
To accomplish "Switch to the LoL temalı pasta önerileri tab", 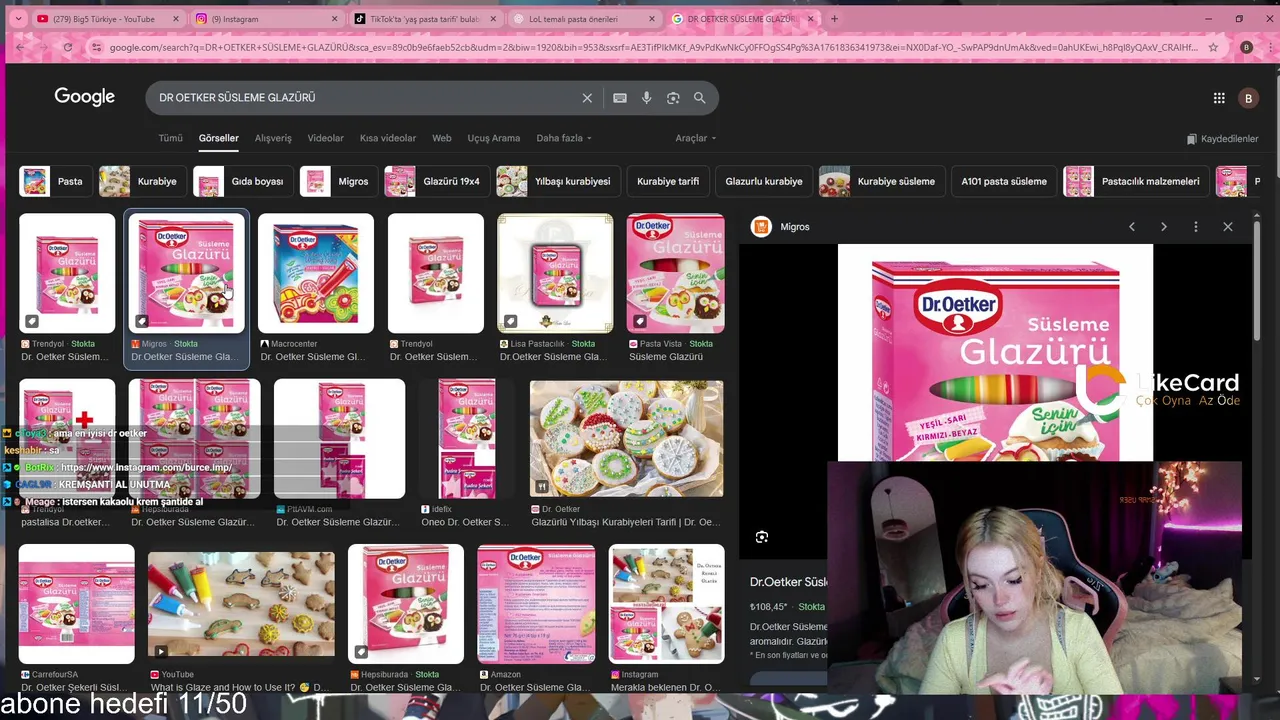I will click(x=584, y=19).
